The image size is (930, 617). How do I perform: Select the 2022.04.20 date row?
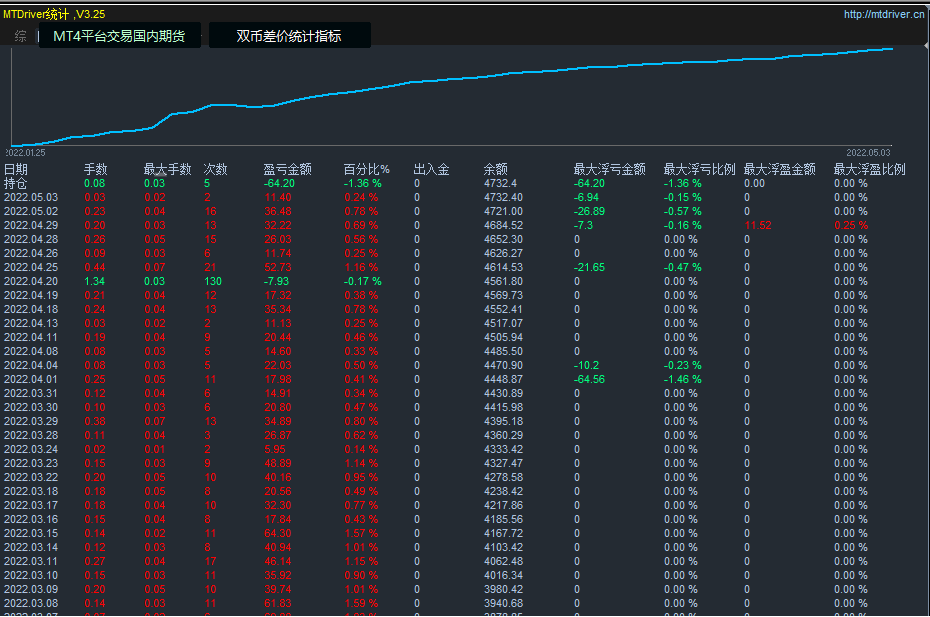pyautogui.click(x=31, y=281)
